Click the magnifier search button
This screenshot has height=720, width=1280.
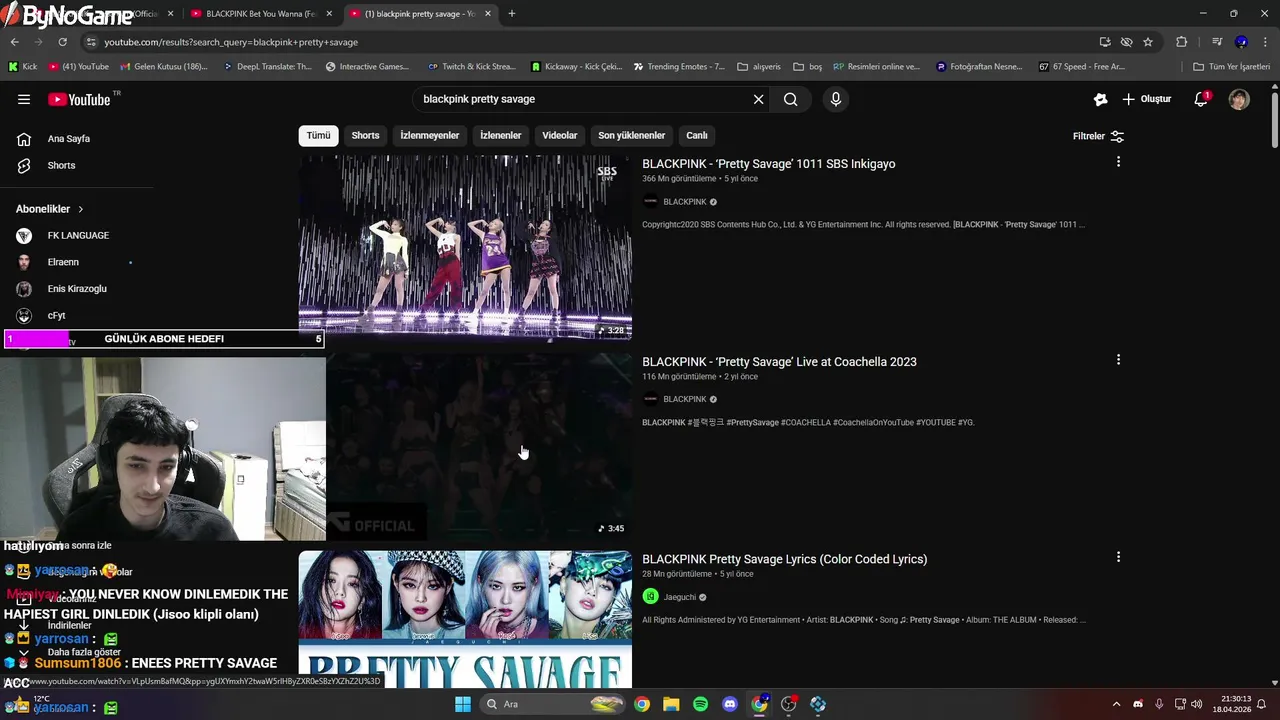click(790, 99)
